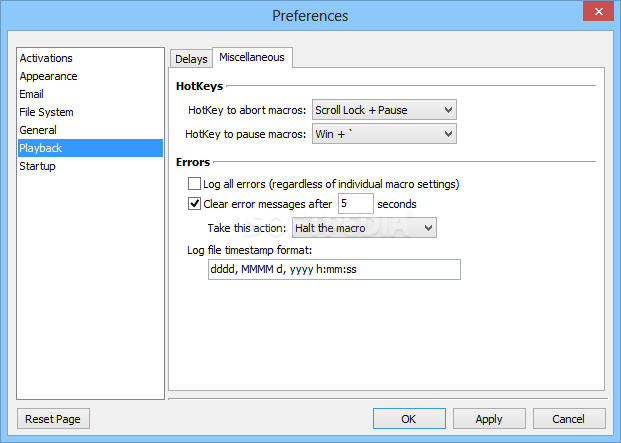The image size is (621, 443).
Task: Select the highlighted Playback category
Action: pyautogui.click(x=90, y=148)
